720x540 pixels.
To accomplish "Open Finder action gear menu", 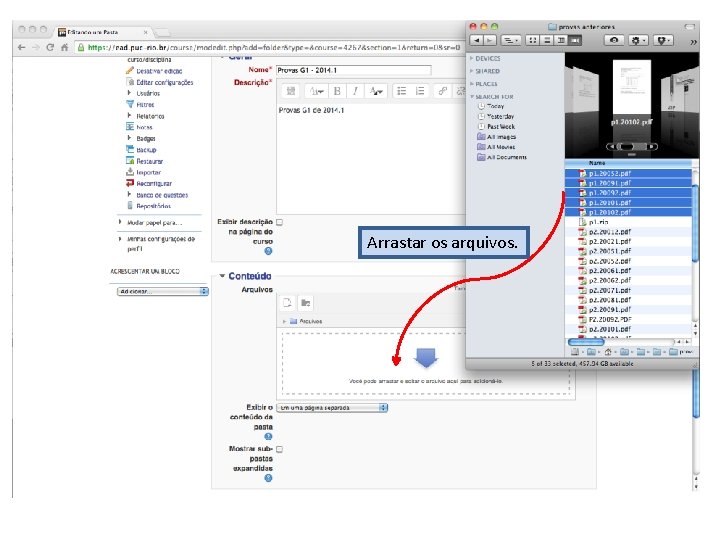I will pos(637,40).
